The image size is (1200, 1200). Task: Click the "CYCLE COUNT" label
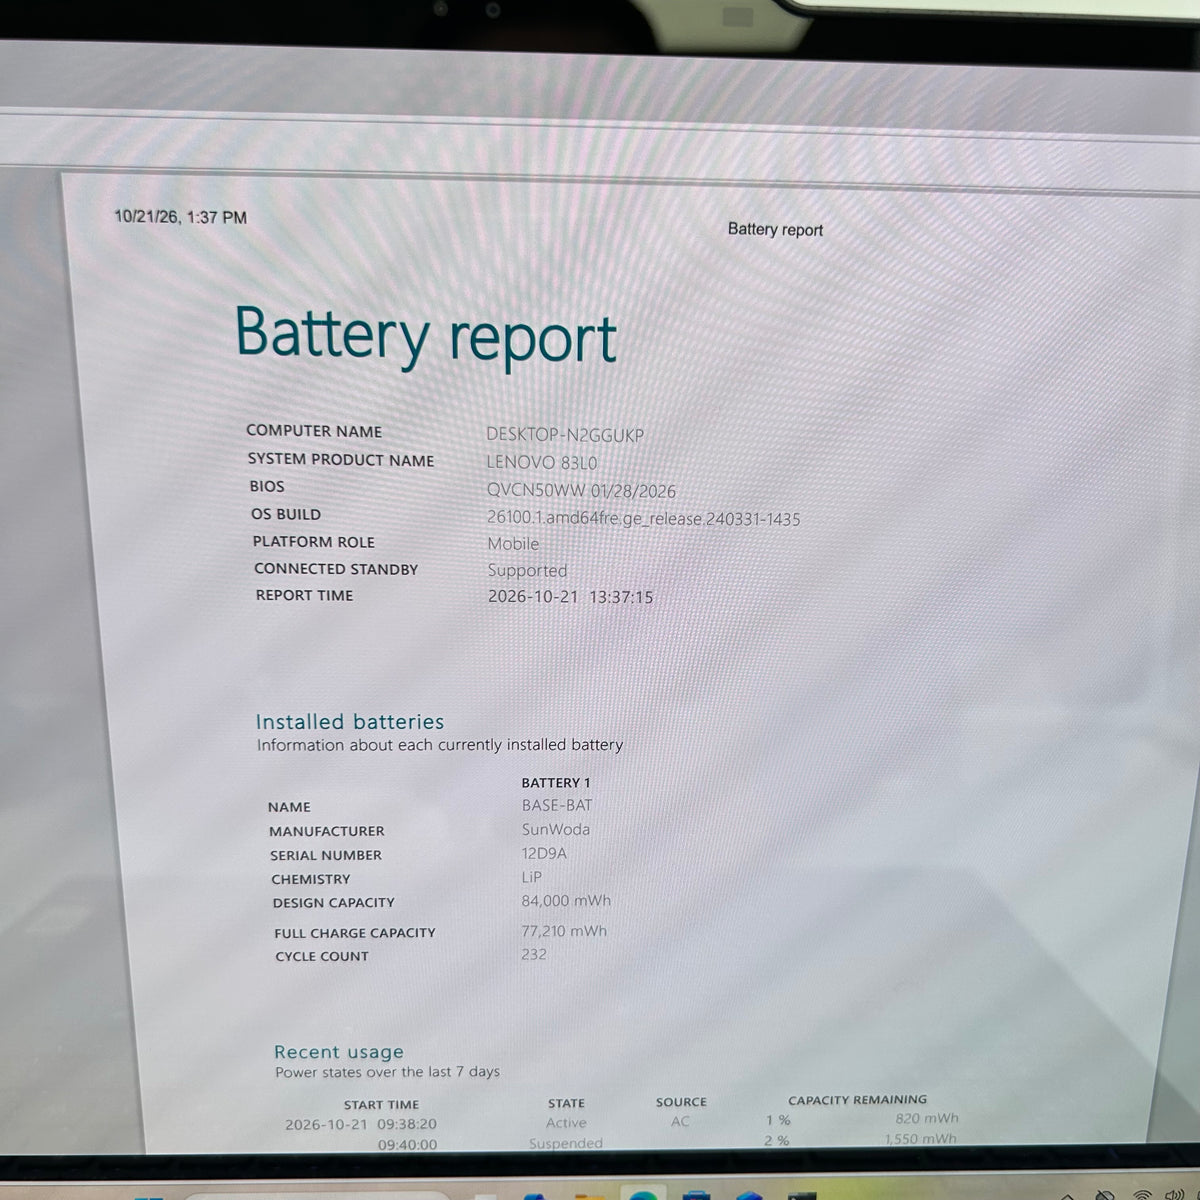322,957
